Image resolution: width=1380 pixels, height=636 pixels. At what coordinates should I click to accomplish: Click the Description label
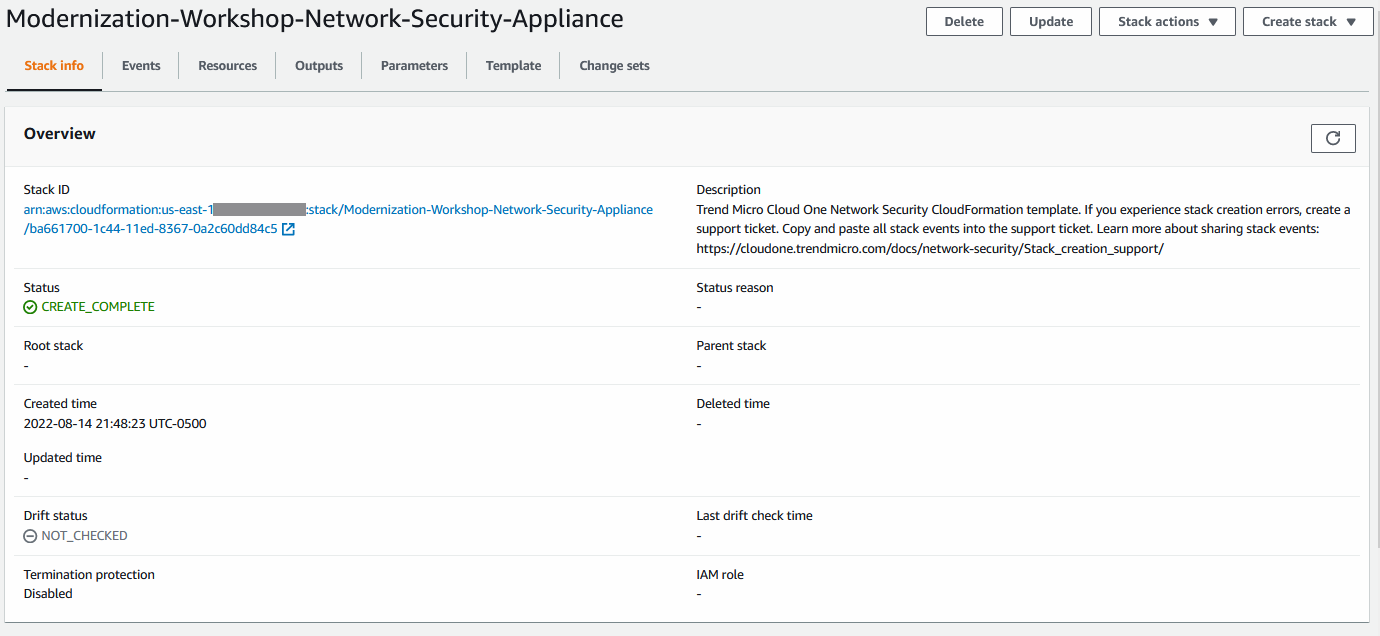[x=729, y=190]
